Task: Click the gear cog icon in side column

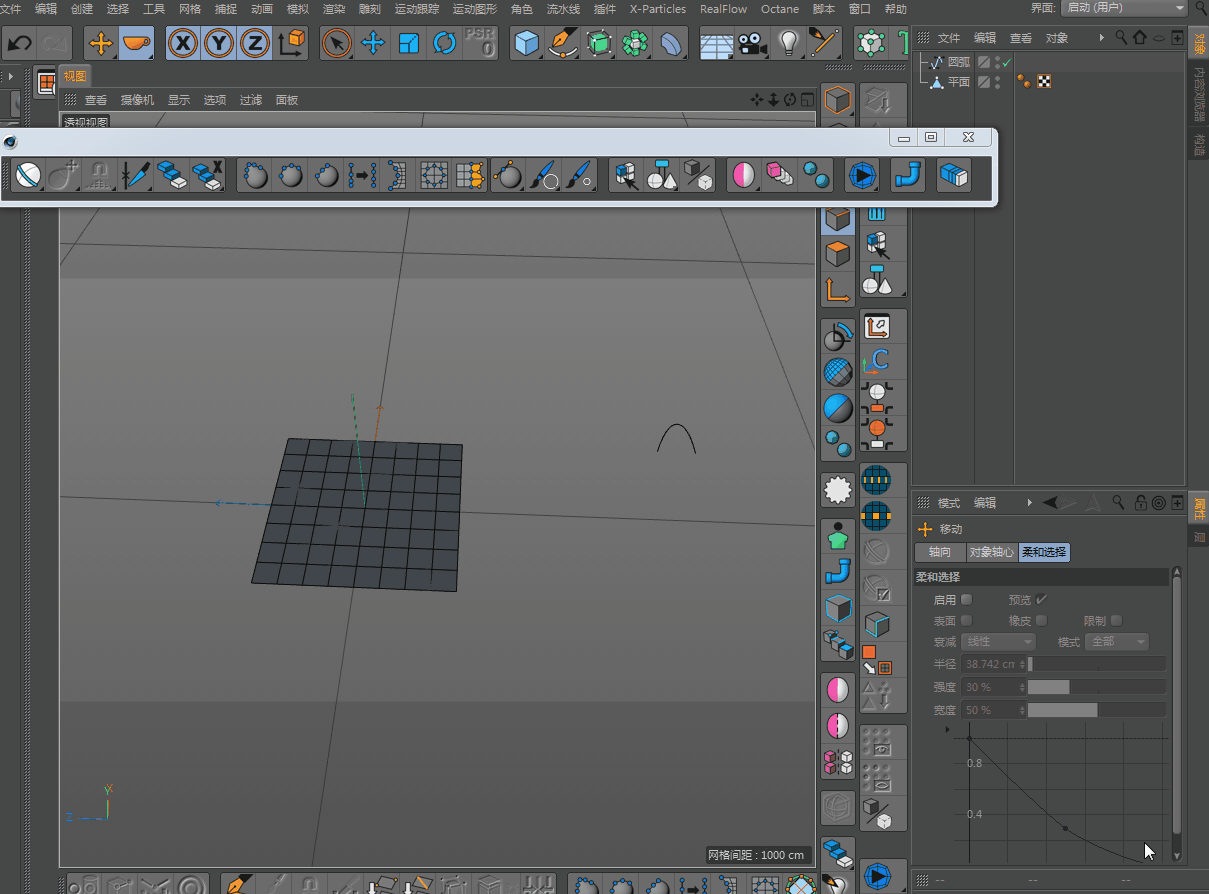Action: click(x=838, y=490)
